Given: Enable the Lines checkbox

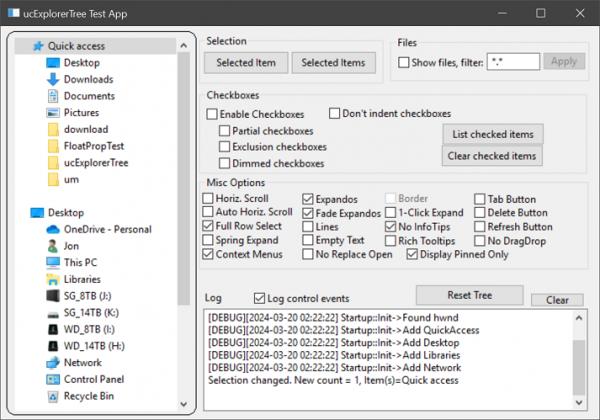Looking at the screenshot, I should pyautogui.click(x=308, y=227).
